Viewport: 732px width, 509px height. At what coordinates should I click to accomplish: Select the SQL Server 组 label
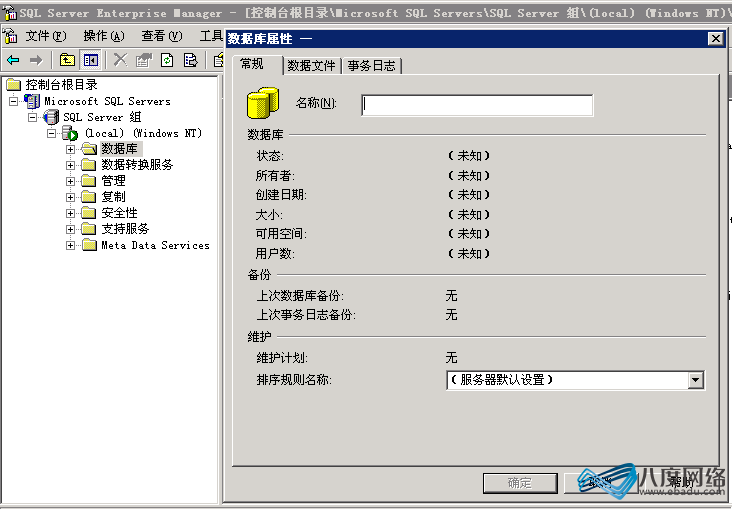click(x=102, y=117)
